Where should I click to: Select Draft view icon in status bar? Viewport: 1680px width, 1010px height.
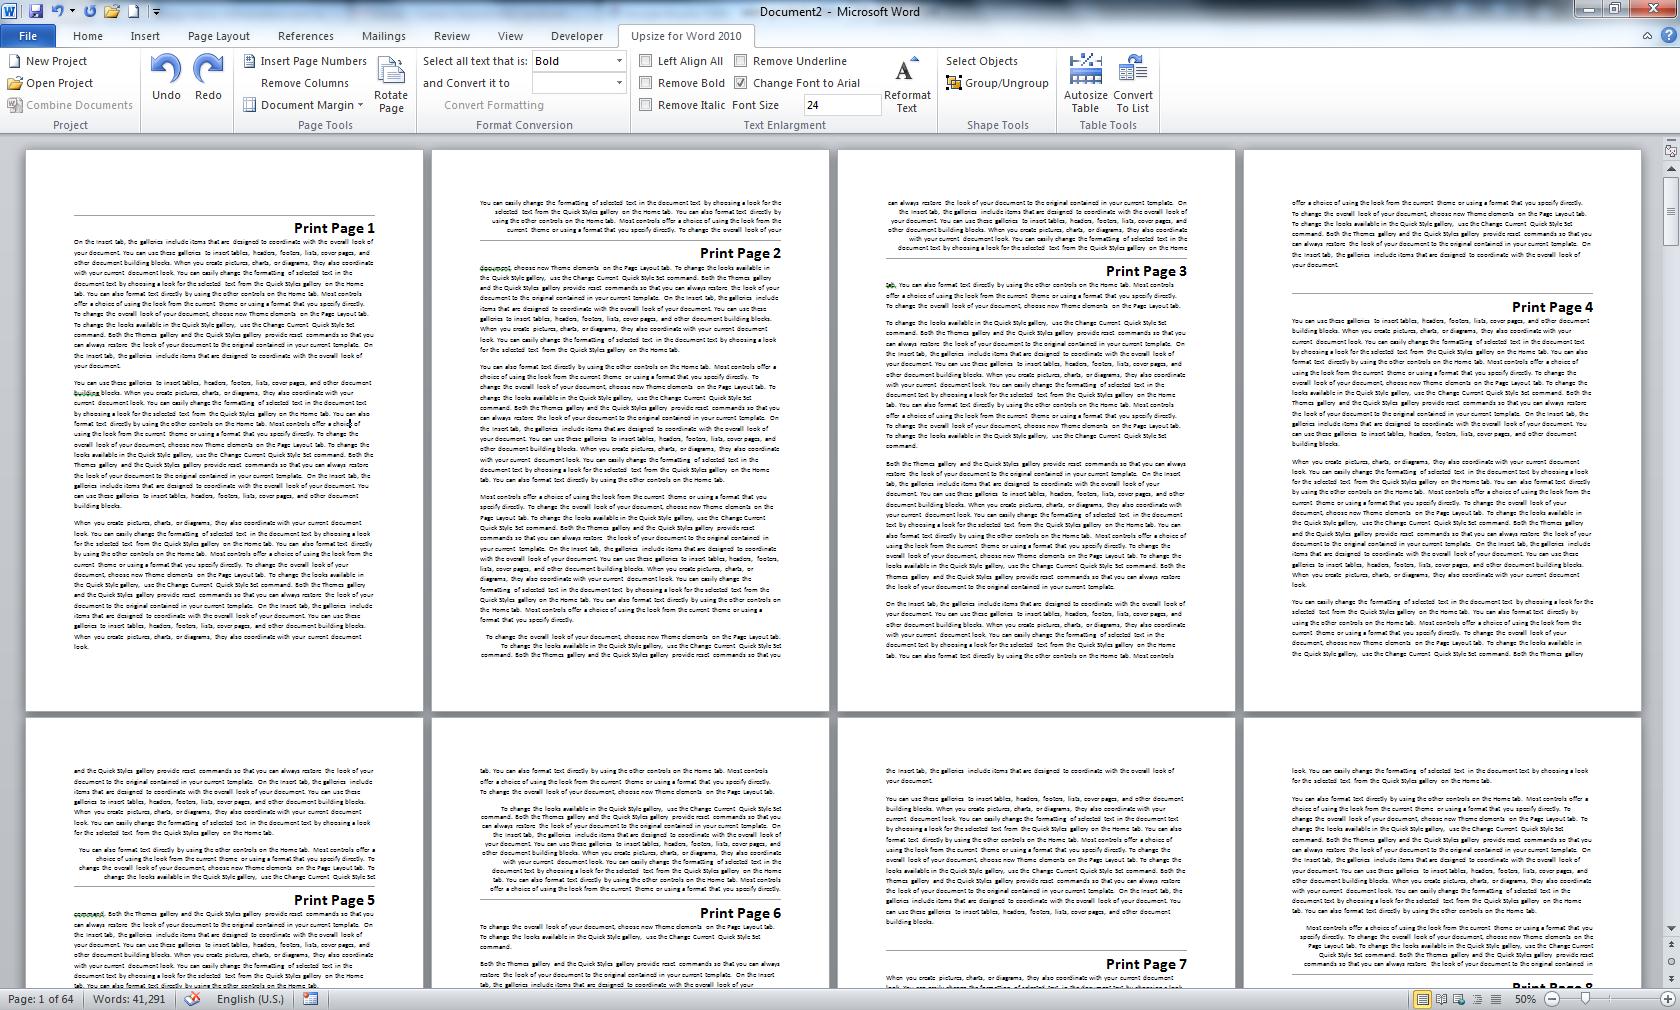tap(1495, 999)
